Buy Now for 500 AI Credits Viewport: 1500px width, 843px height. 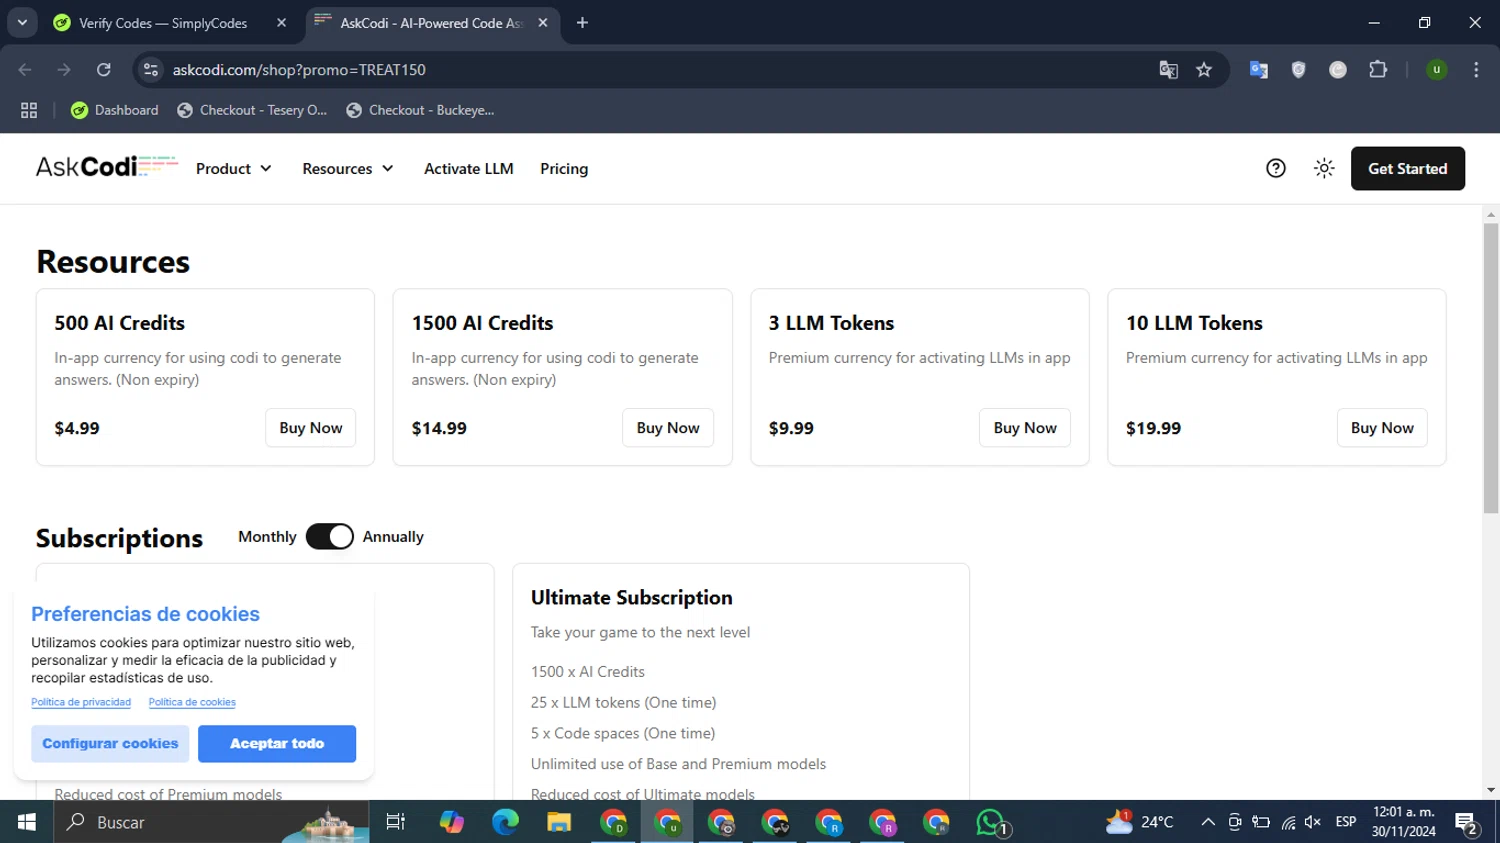[311, 427]
